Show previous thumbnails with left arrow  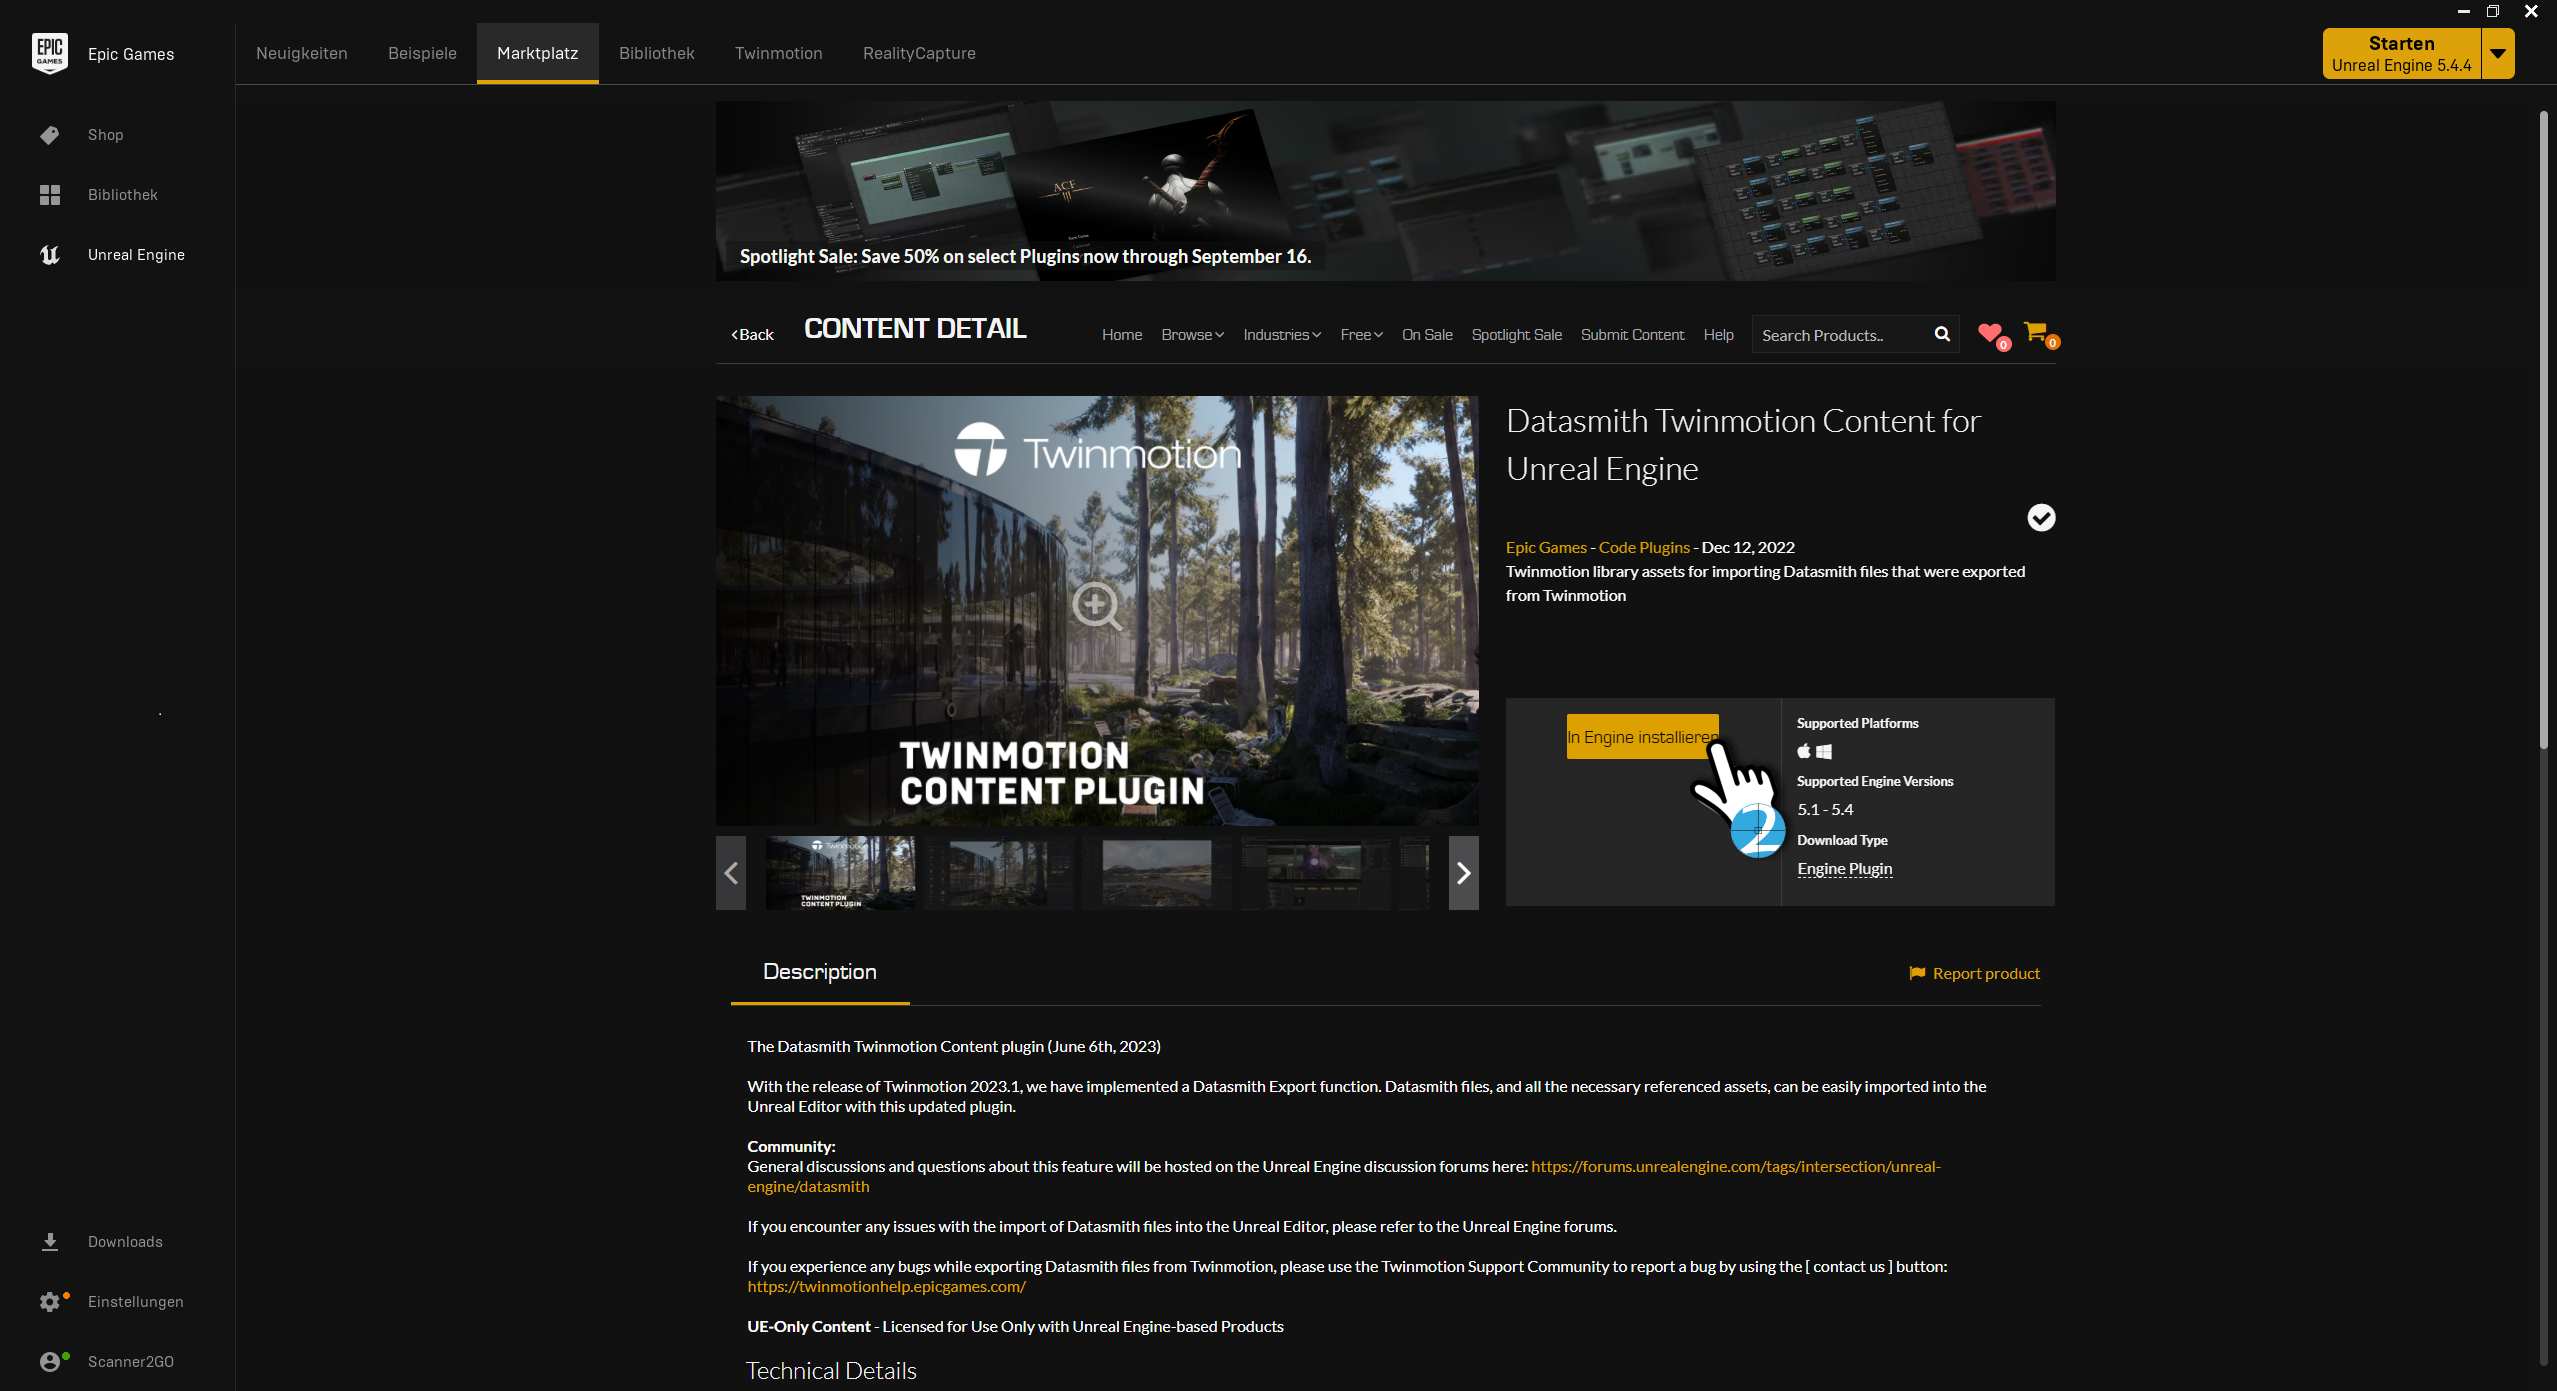pos(731,873)
